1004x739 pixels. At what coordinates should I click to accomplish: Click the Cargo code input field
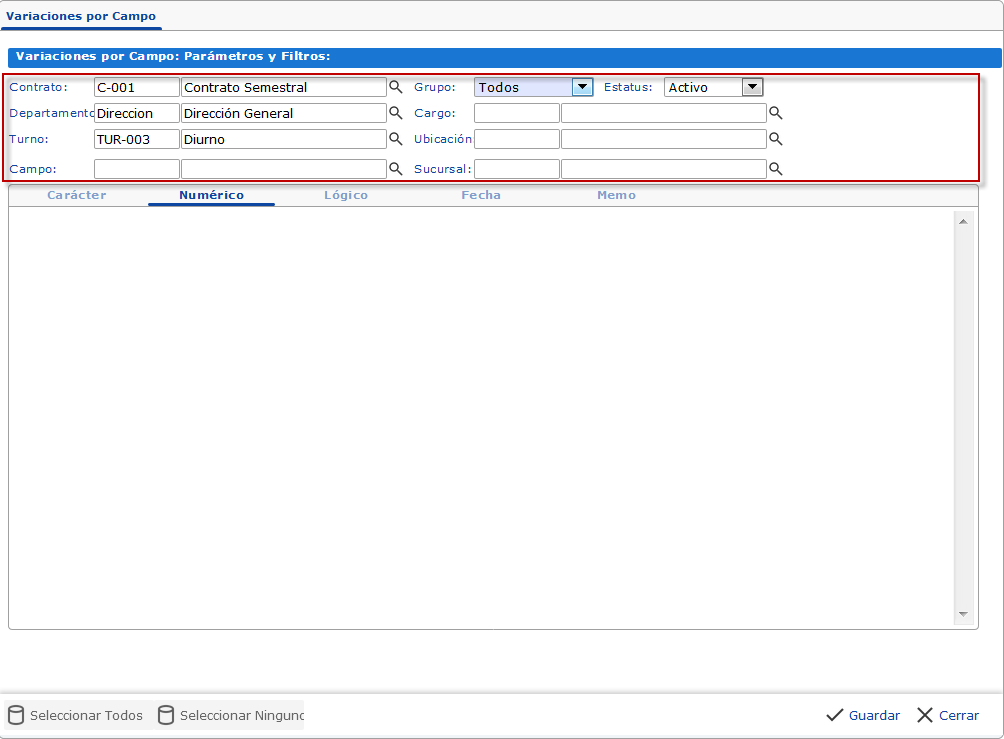(516, 113)
